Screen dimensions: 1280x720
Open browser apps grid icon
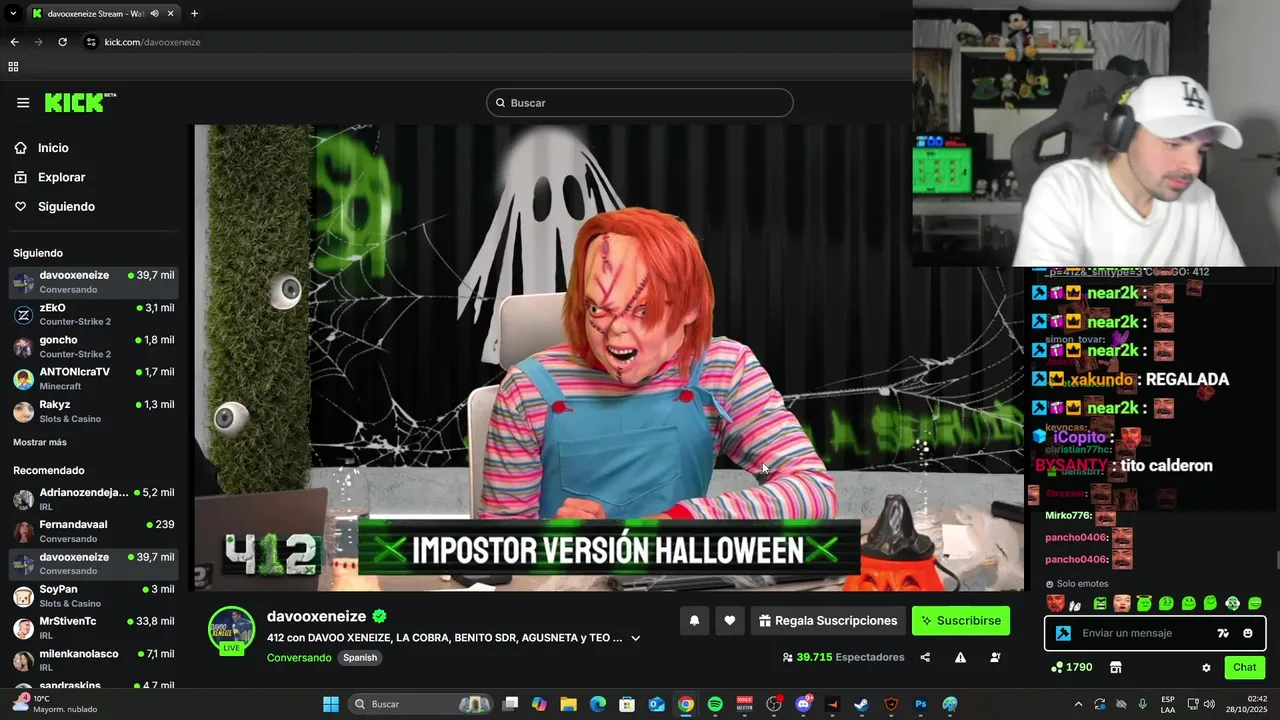[13, 67]
